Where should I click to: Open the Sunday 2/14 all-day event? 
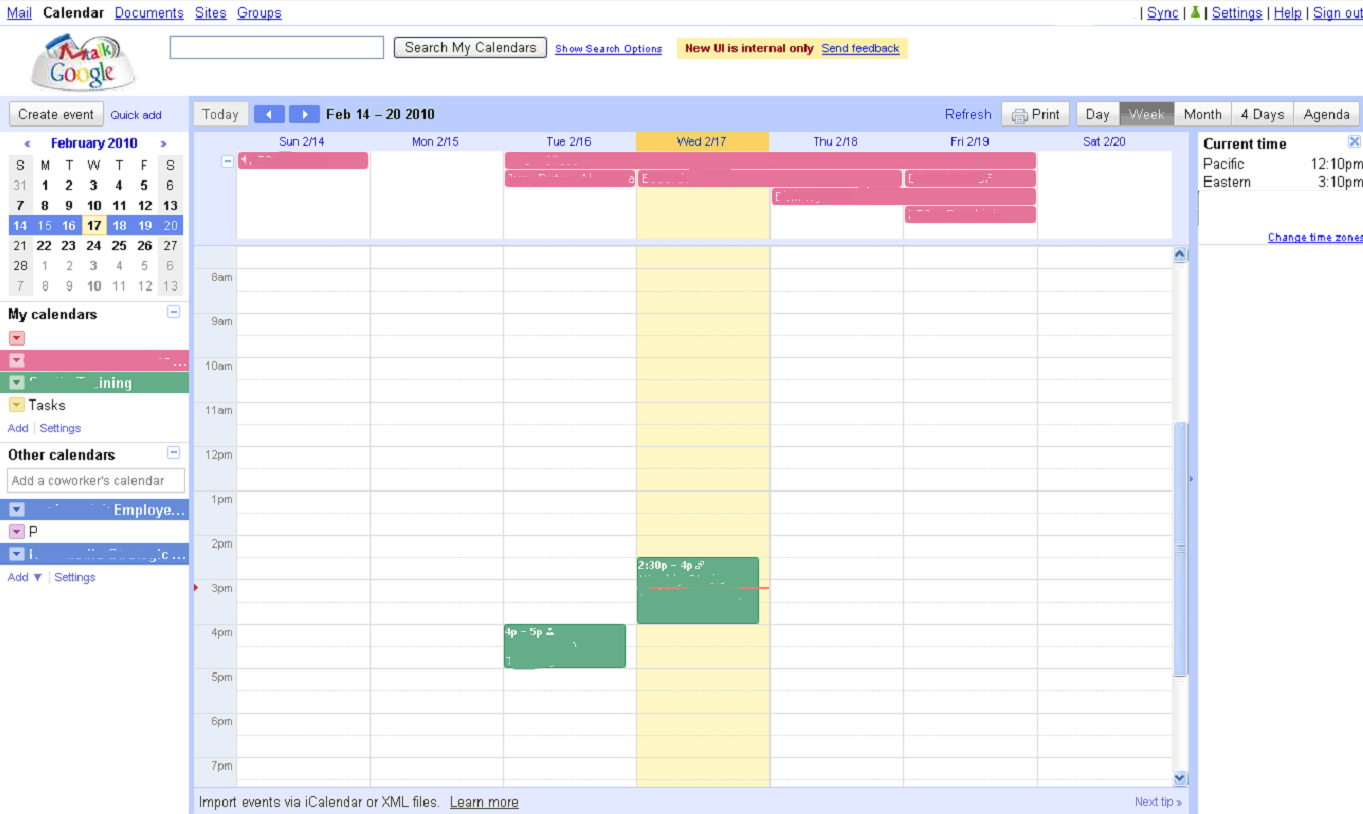(x=303, y=160)
